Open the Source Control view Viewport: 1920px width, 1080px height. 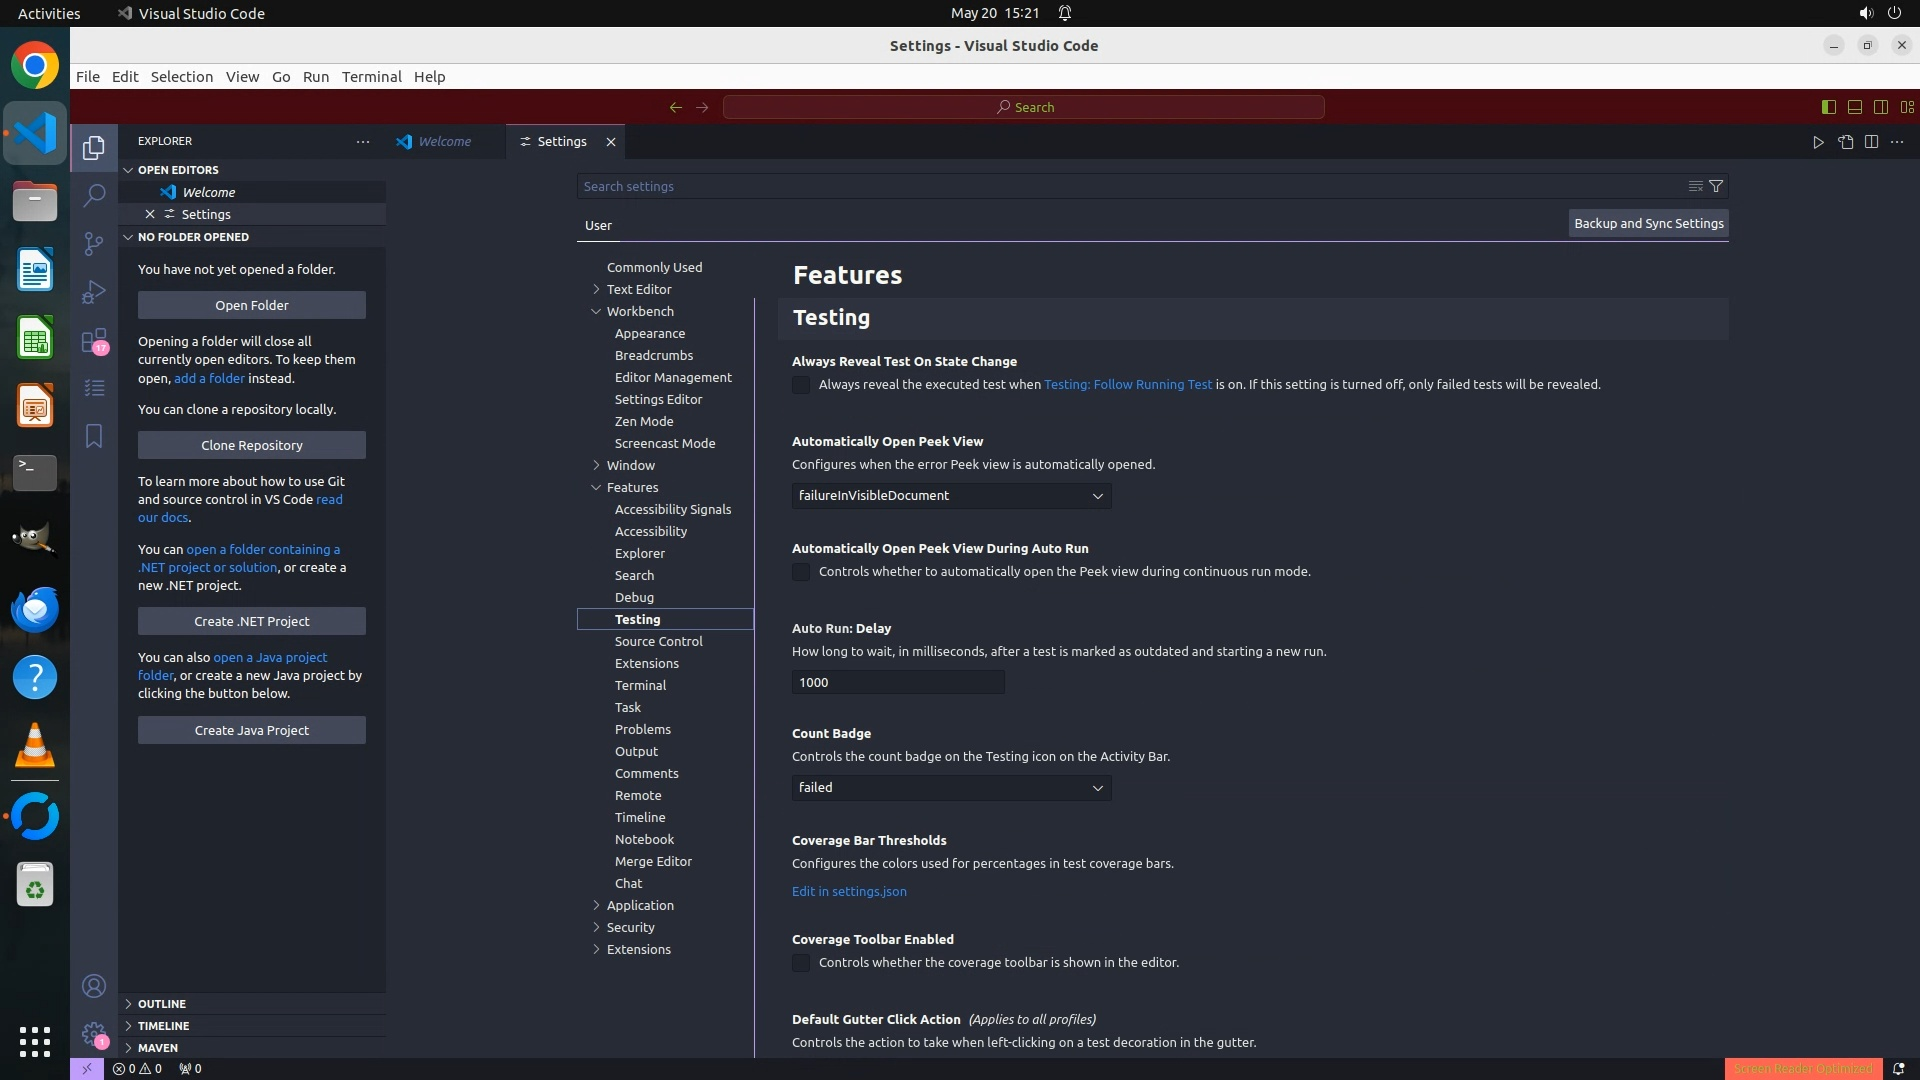[94, 244]
